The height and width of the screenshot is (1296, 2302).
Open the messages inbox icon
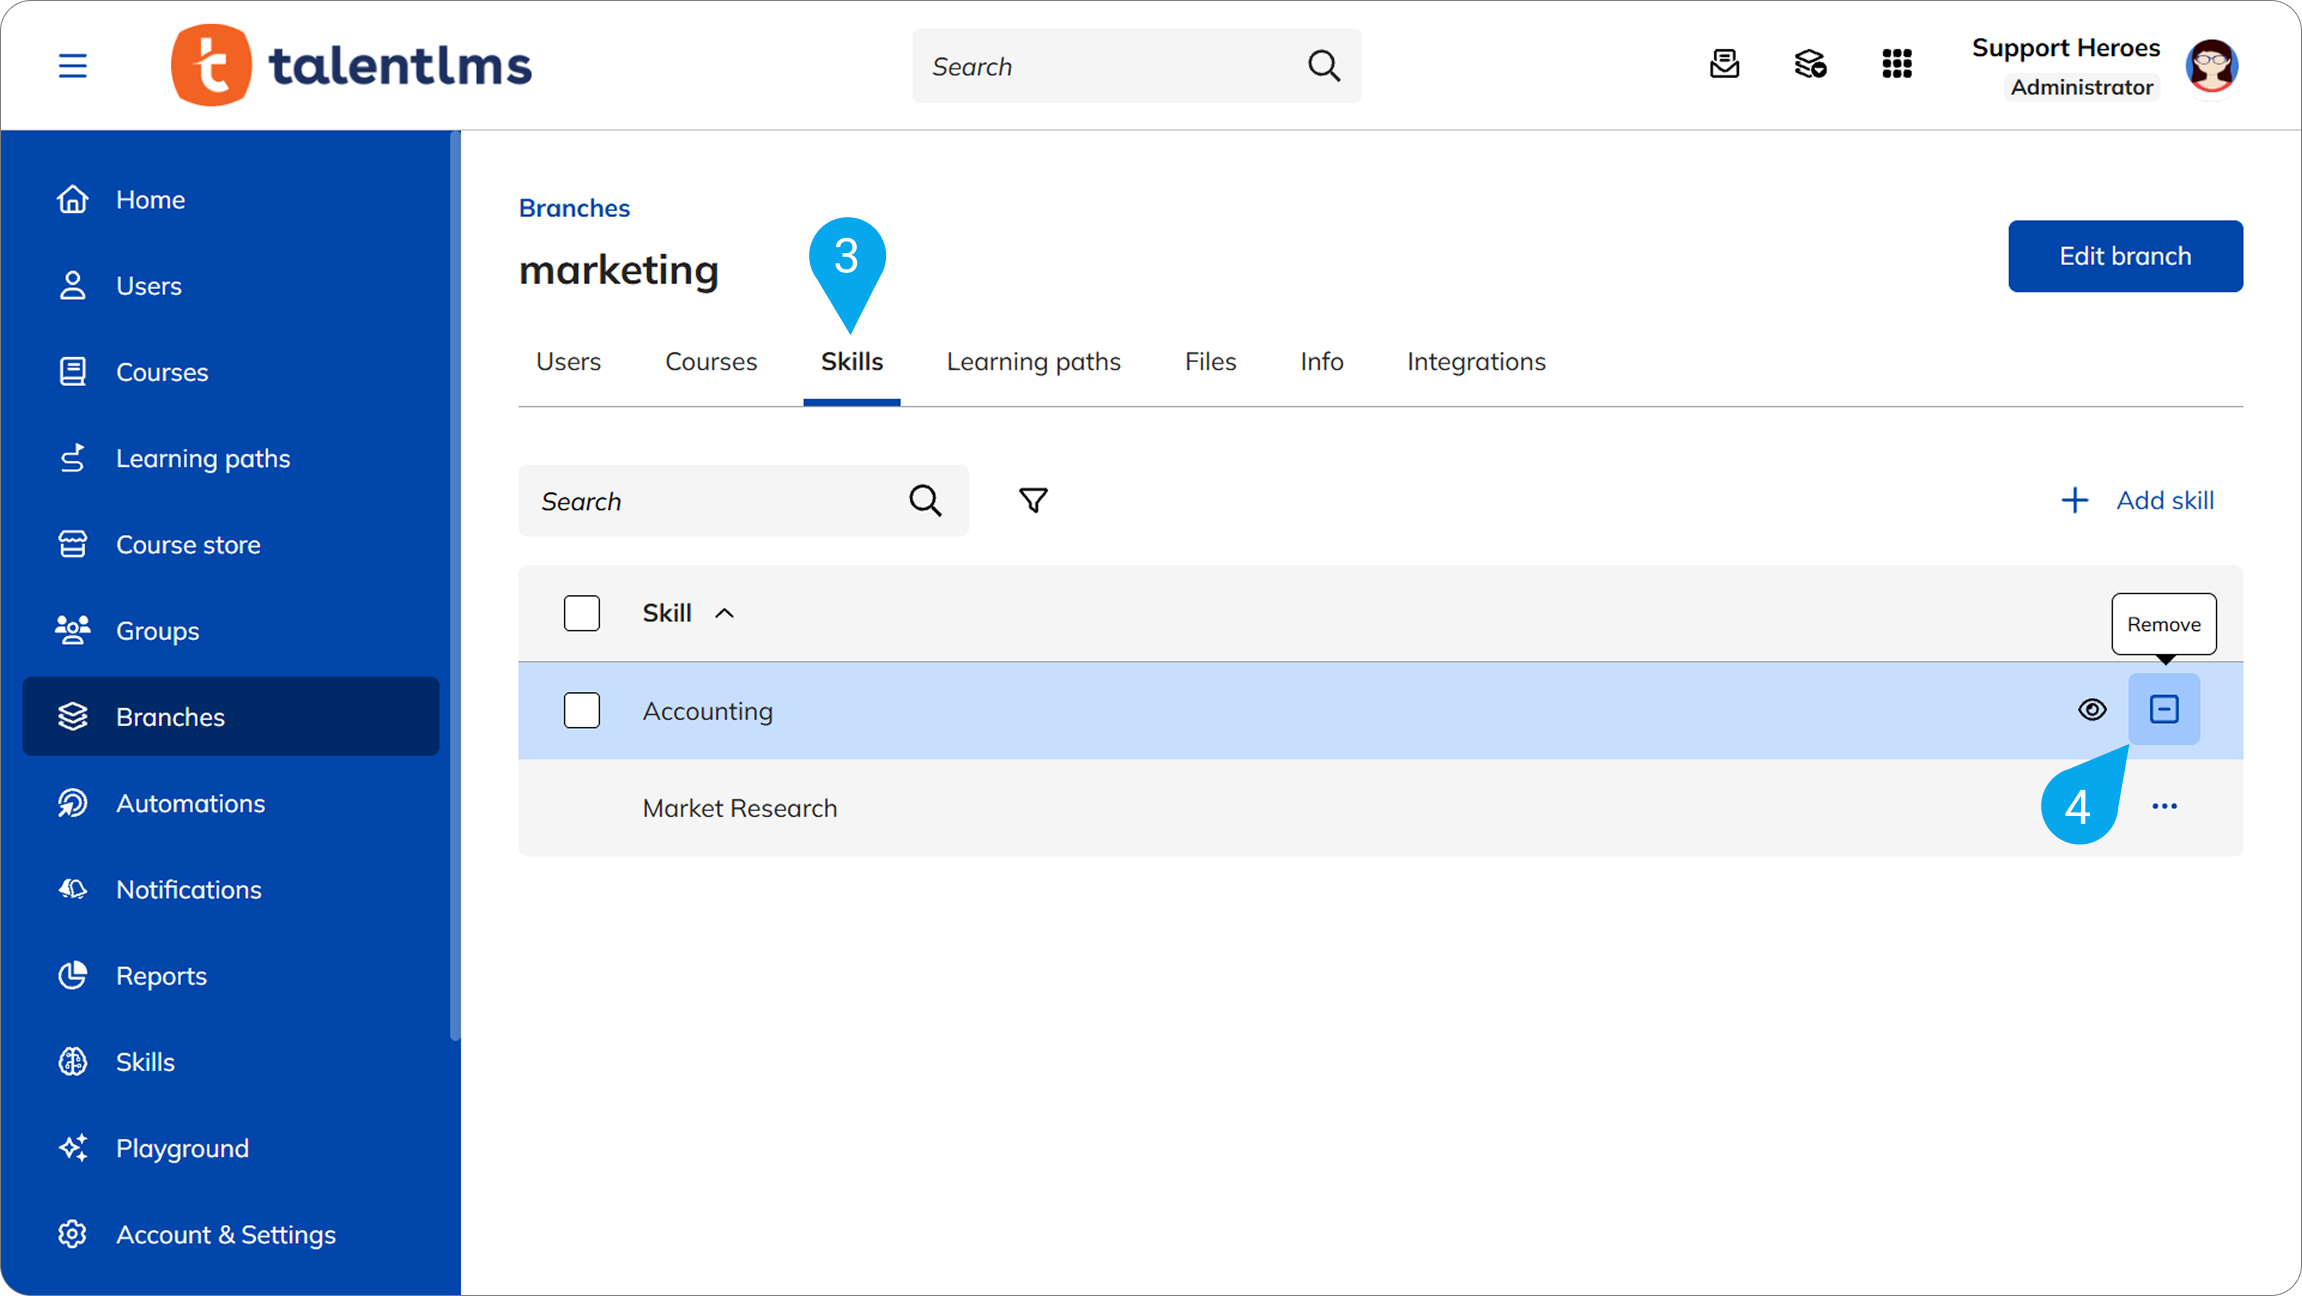pos(1724,65)
